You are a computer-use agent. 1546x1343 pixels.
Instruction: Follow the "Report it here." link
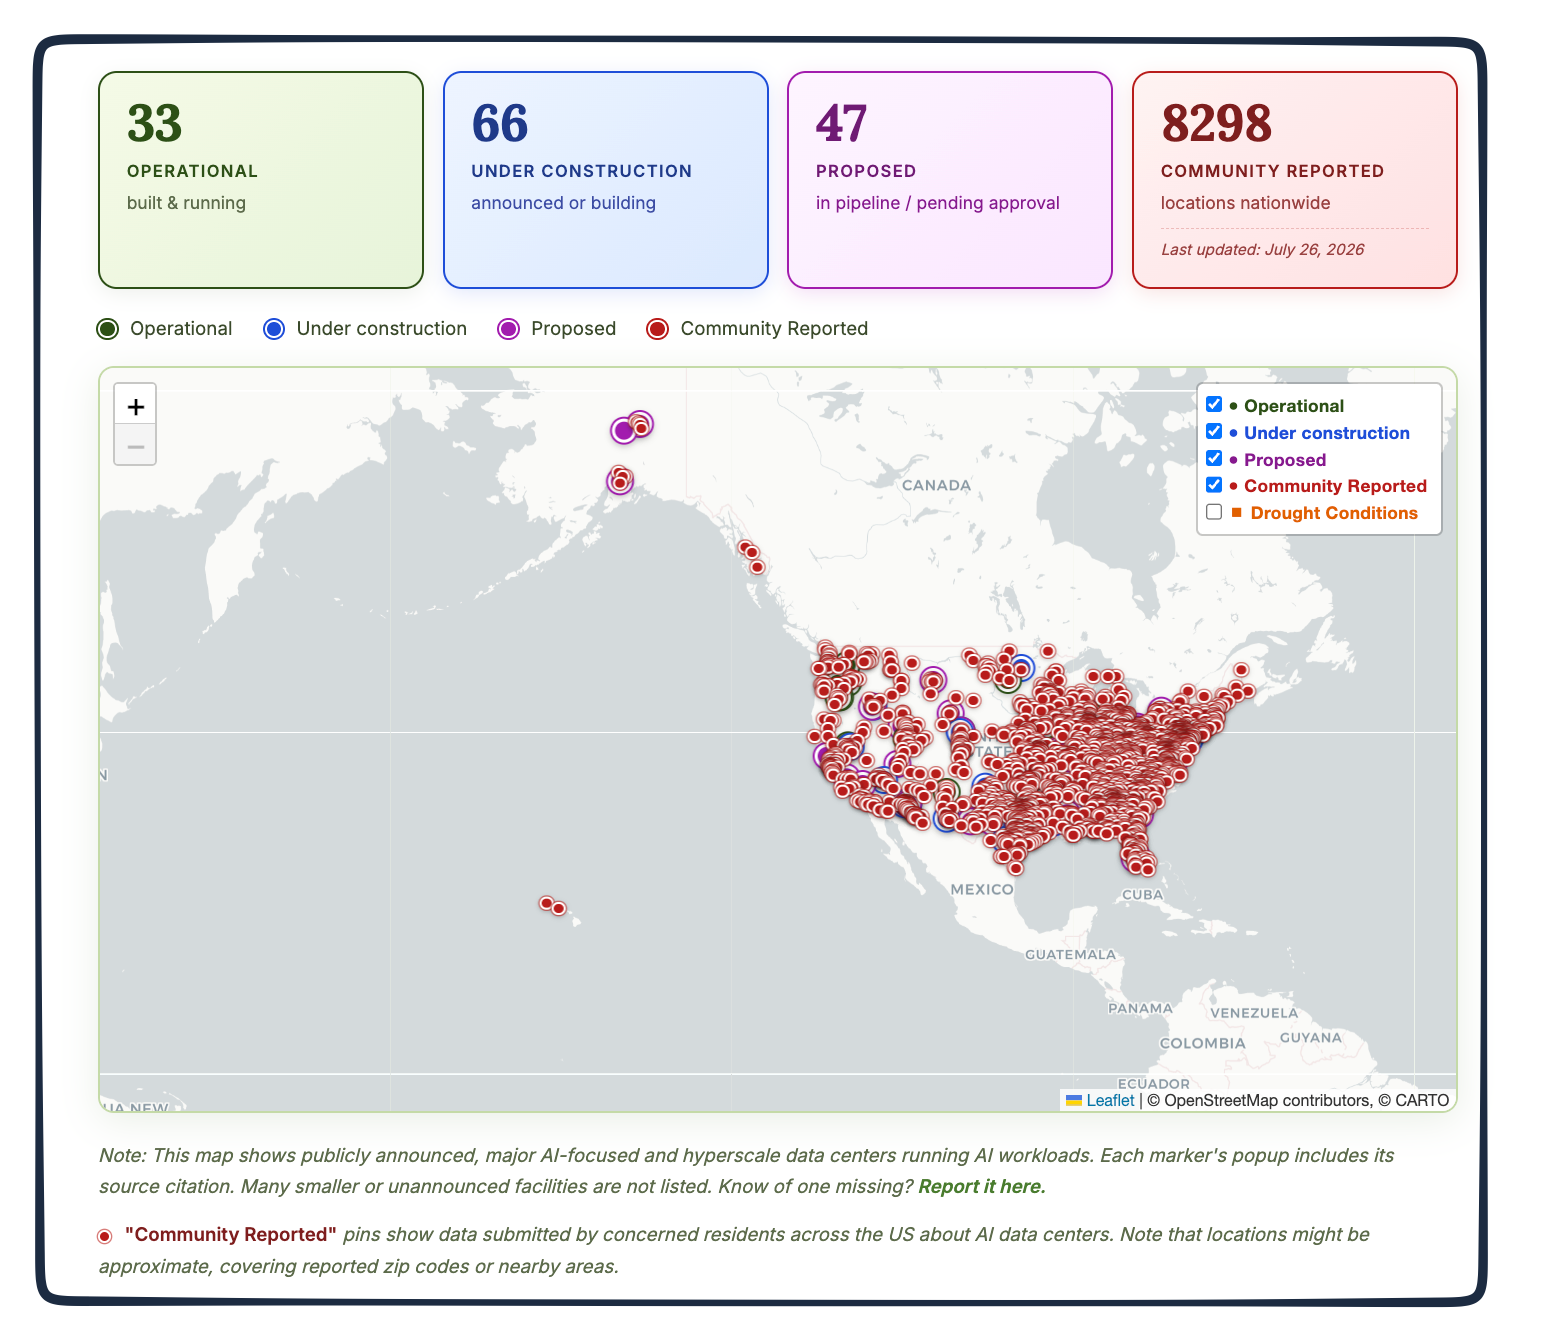point(982,1186)
